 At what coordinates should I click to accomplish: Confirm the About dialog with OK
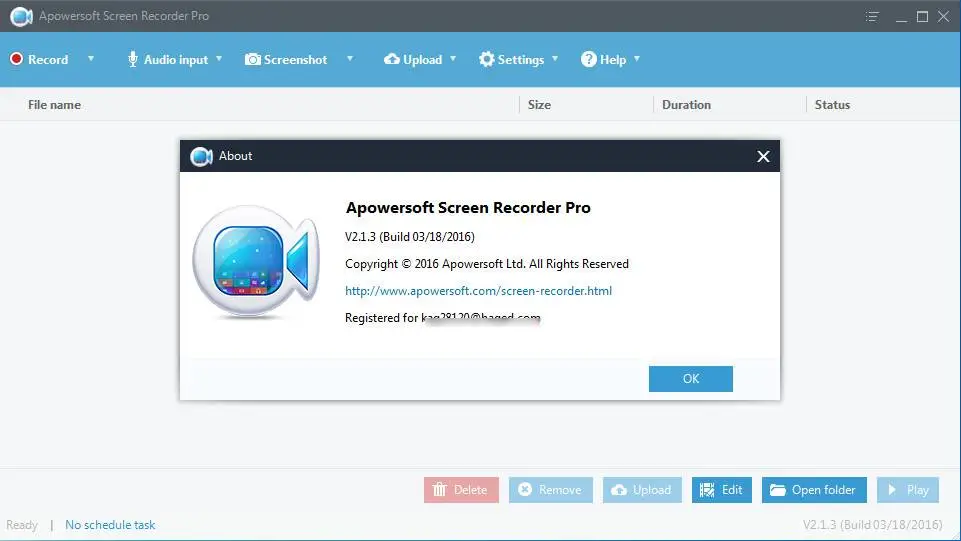click(691, 379)
